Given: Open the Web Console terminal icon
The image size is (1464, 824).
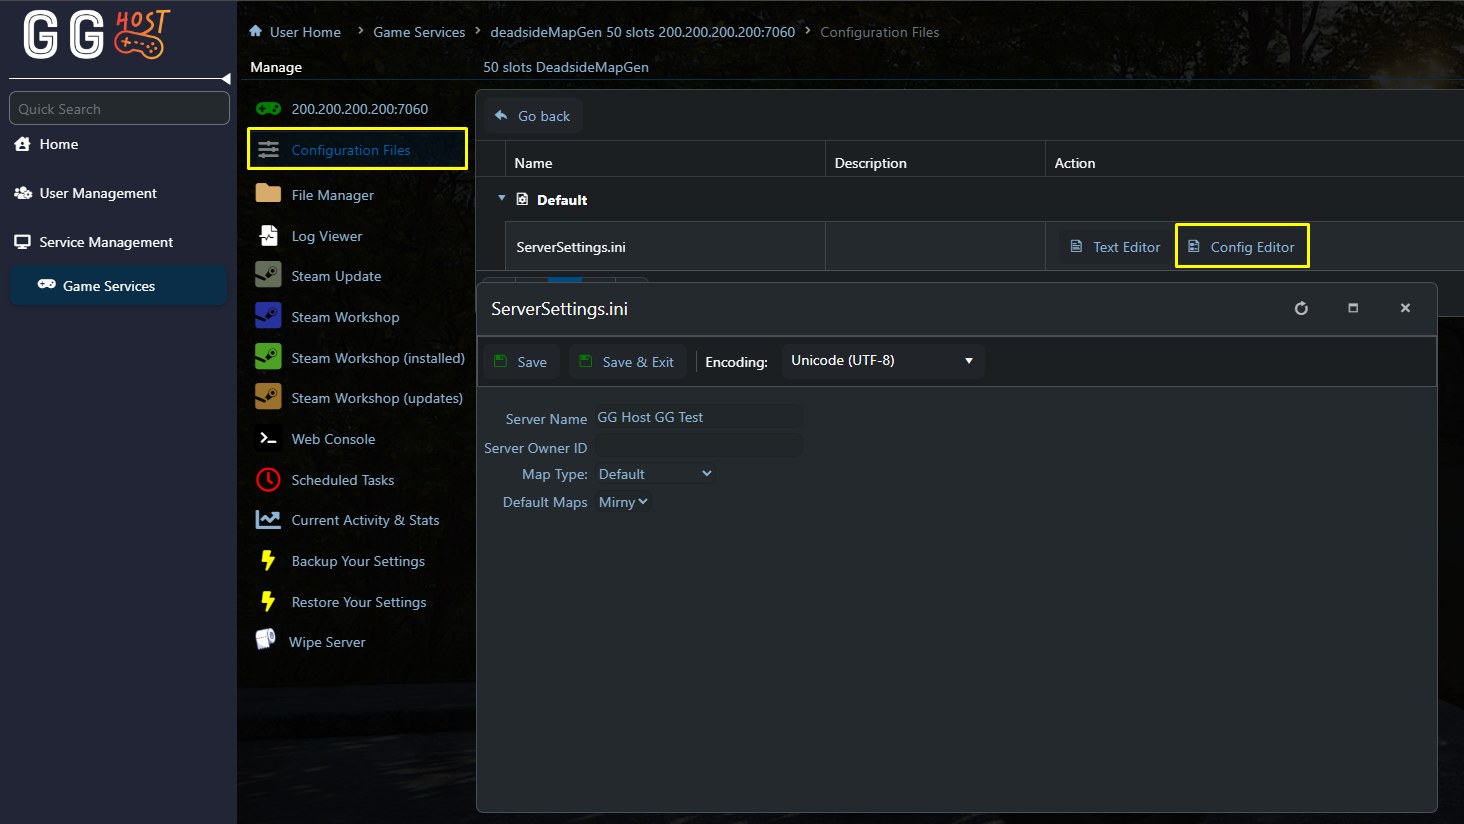Looking at the screenshot, I should tap(268, 438).
